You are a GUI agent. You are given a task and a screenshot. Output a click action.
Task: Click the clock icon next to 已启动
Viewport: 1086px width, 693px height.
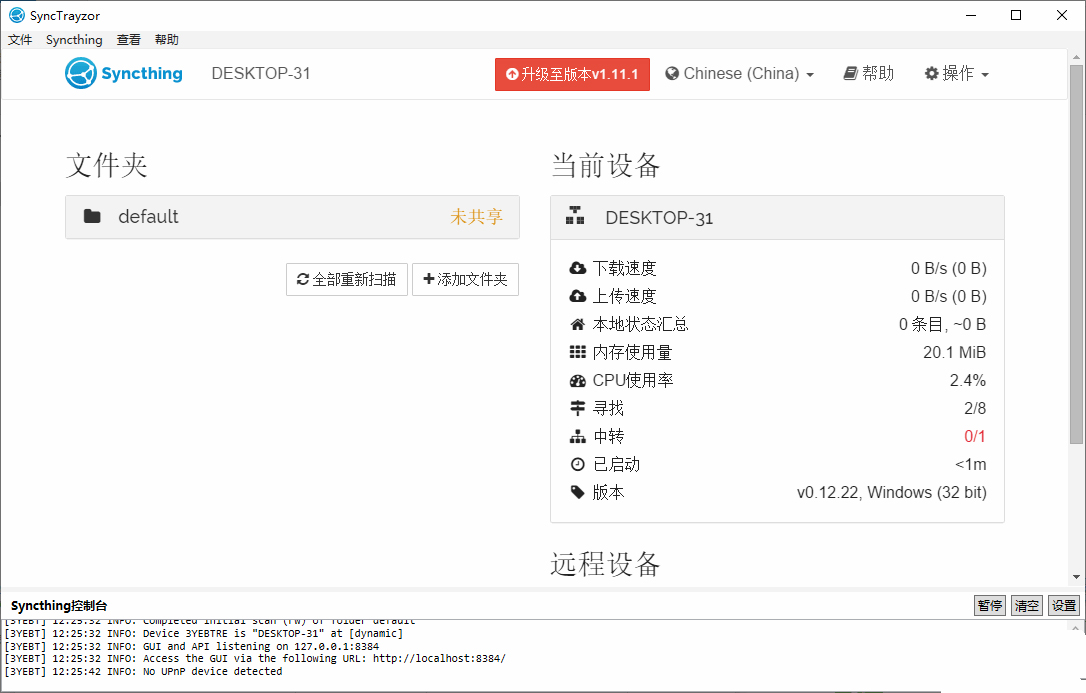[578, 465]
